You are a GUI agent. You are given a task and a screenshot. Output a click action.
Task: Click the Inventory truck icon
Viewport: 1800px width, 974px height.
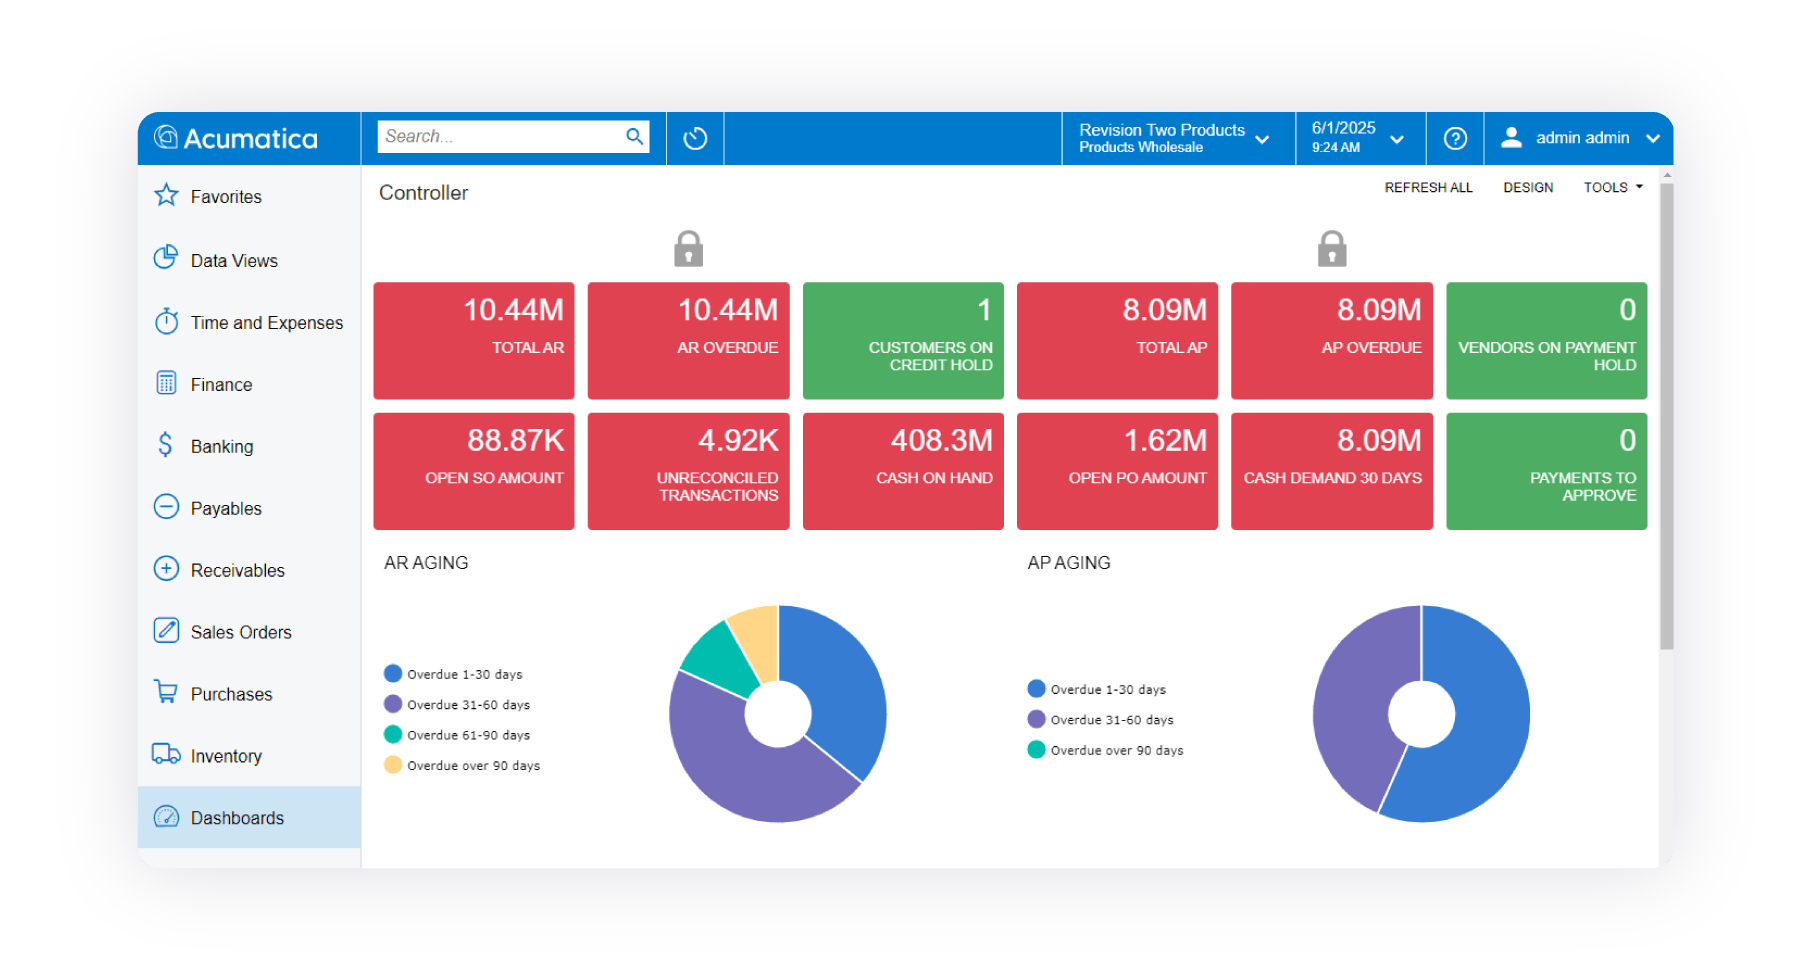click(166, 754)
